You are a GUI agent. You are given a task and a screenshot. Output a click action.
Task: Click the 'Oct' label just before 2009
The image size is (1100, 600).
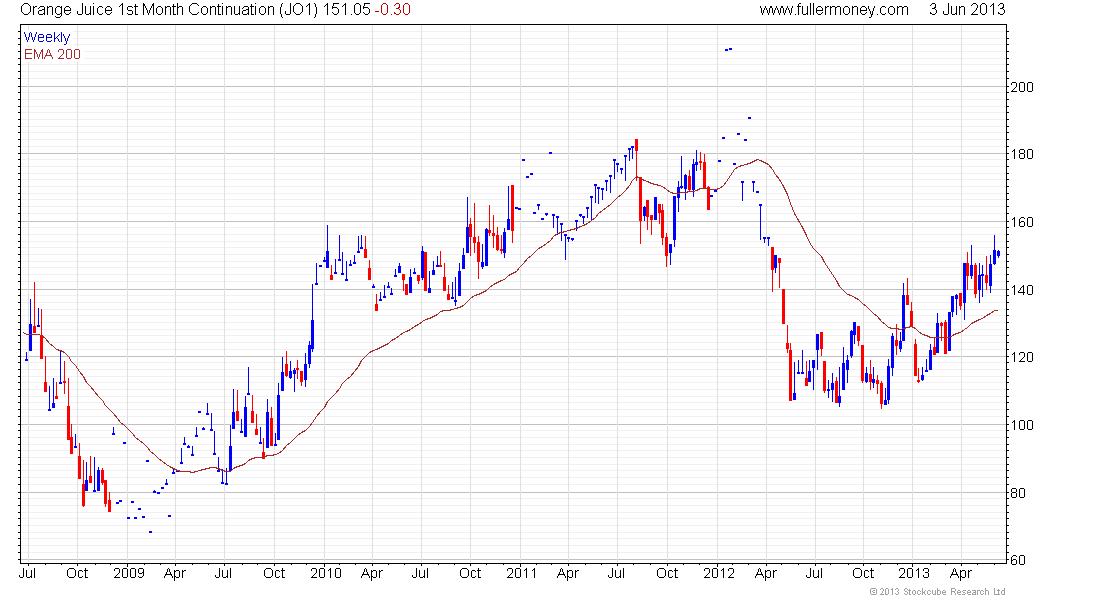tap(77, 573)
